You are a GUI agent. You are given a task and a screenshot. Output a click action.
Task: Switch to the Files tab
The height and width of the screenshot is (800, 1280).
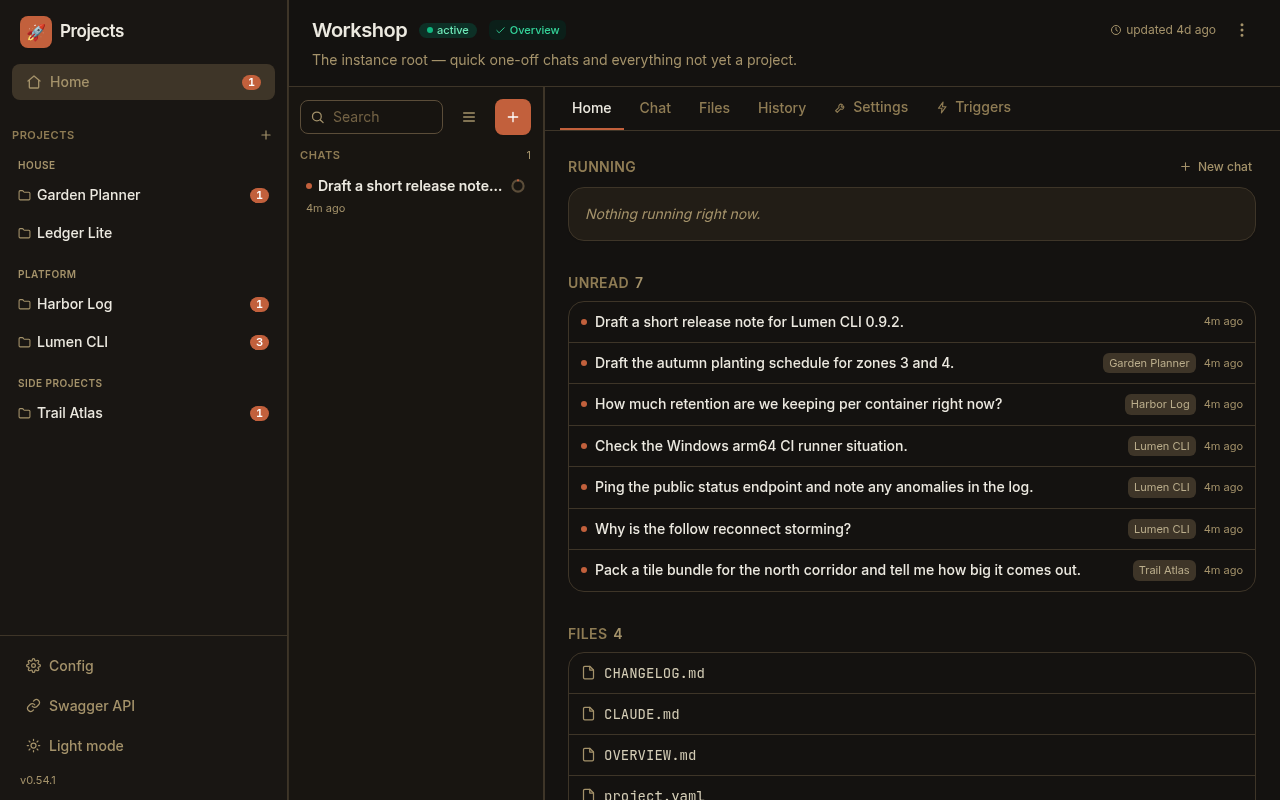[x=714, y=108]
